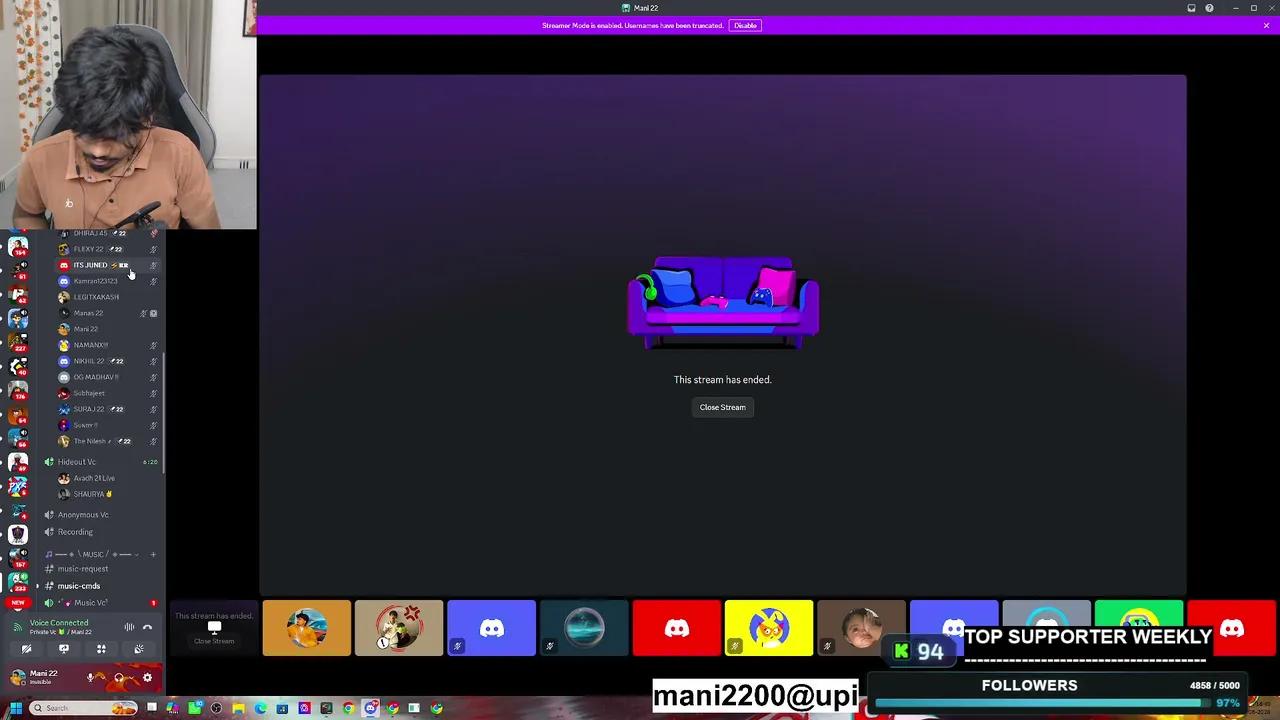Open server with 167 notification badge

(18, 558)
